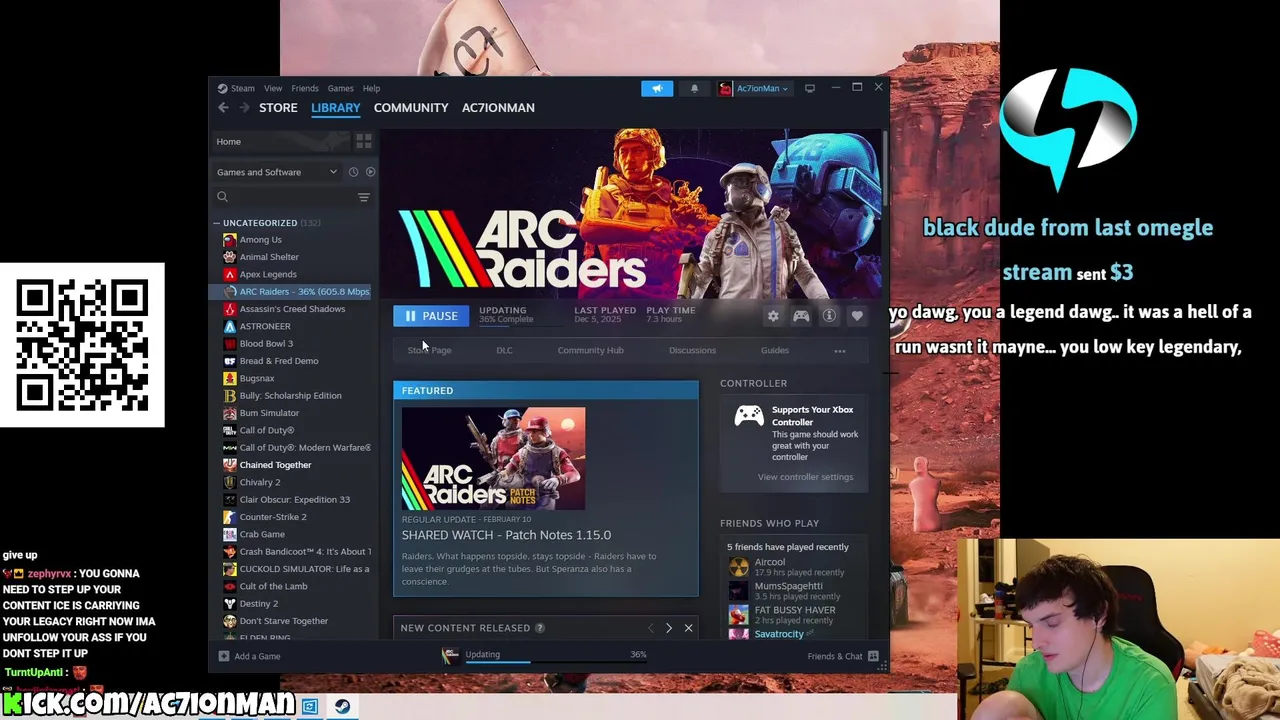The image size is (1280, 720).
Task: Open the View menu
Action: click(x=273, y=88)
